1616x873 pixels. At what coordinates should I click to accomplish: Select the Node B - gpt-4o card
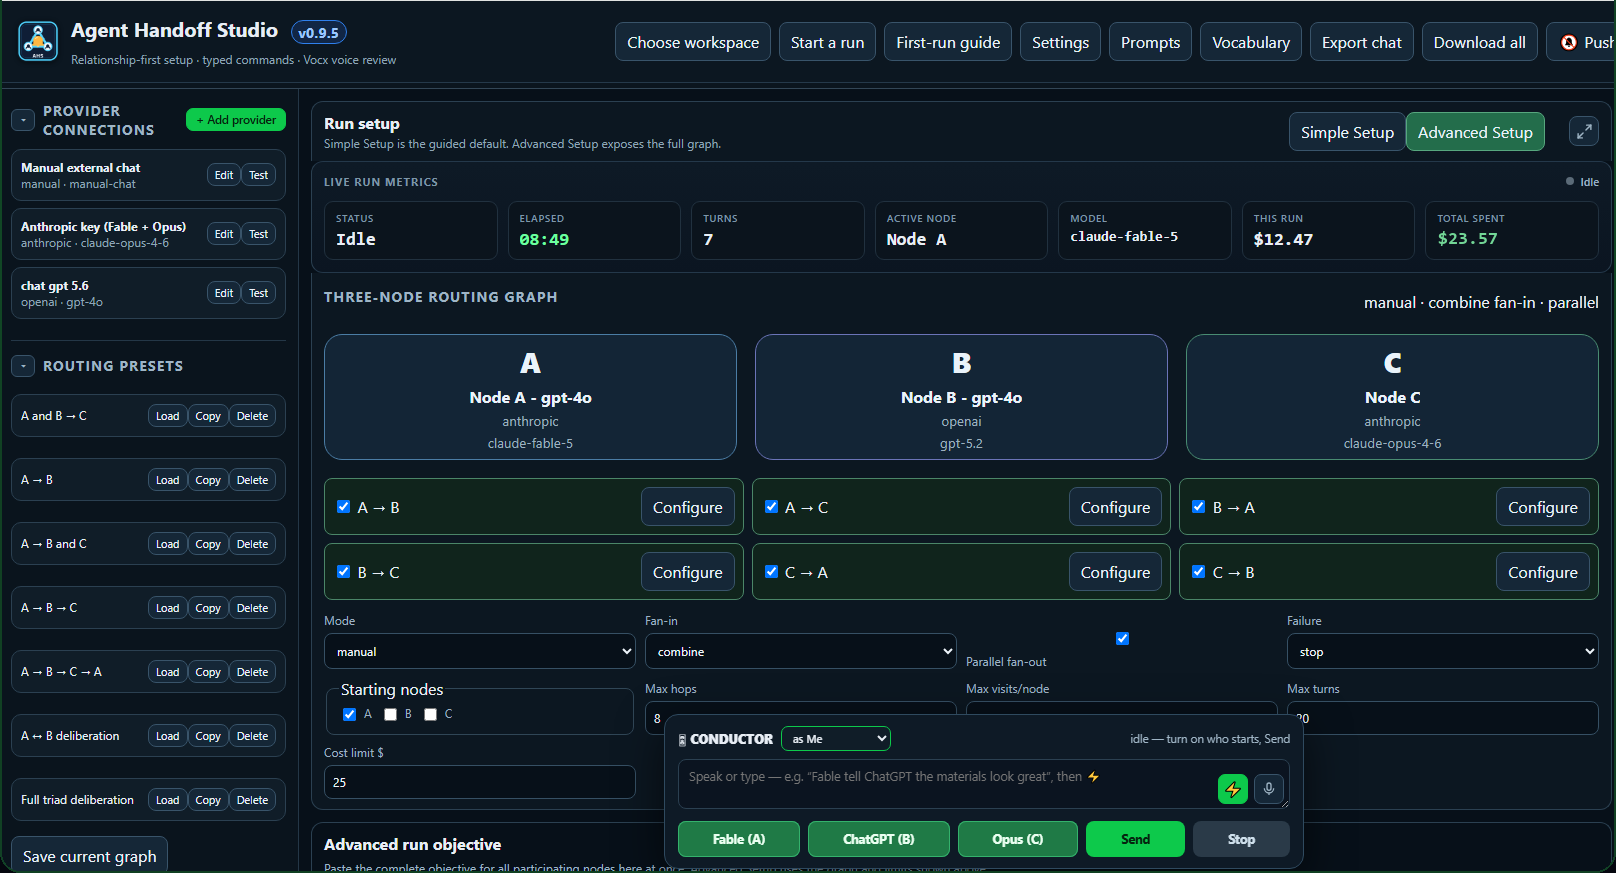point(961,397)
